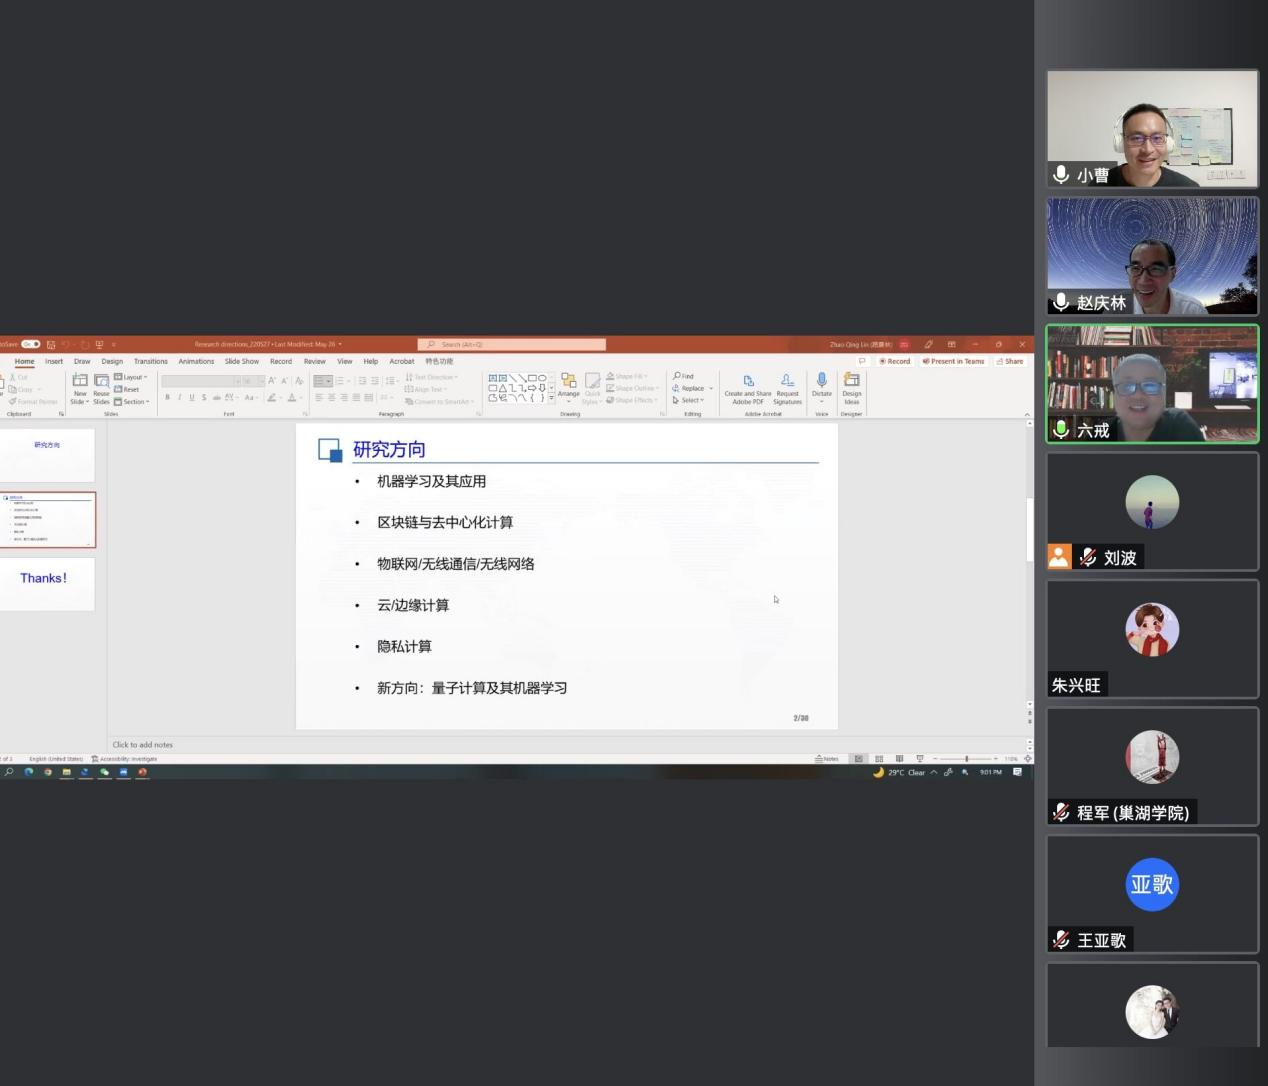1268x1086 pixels.
Task: Click the Arrange icon in Drawing group
Action: coord(568,381)
